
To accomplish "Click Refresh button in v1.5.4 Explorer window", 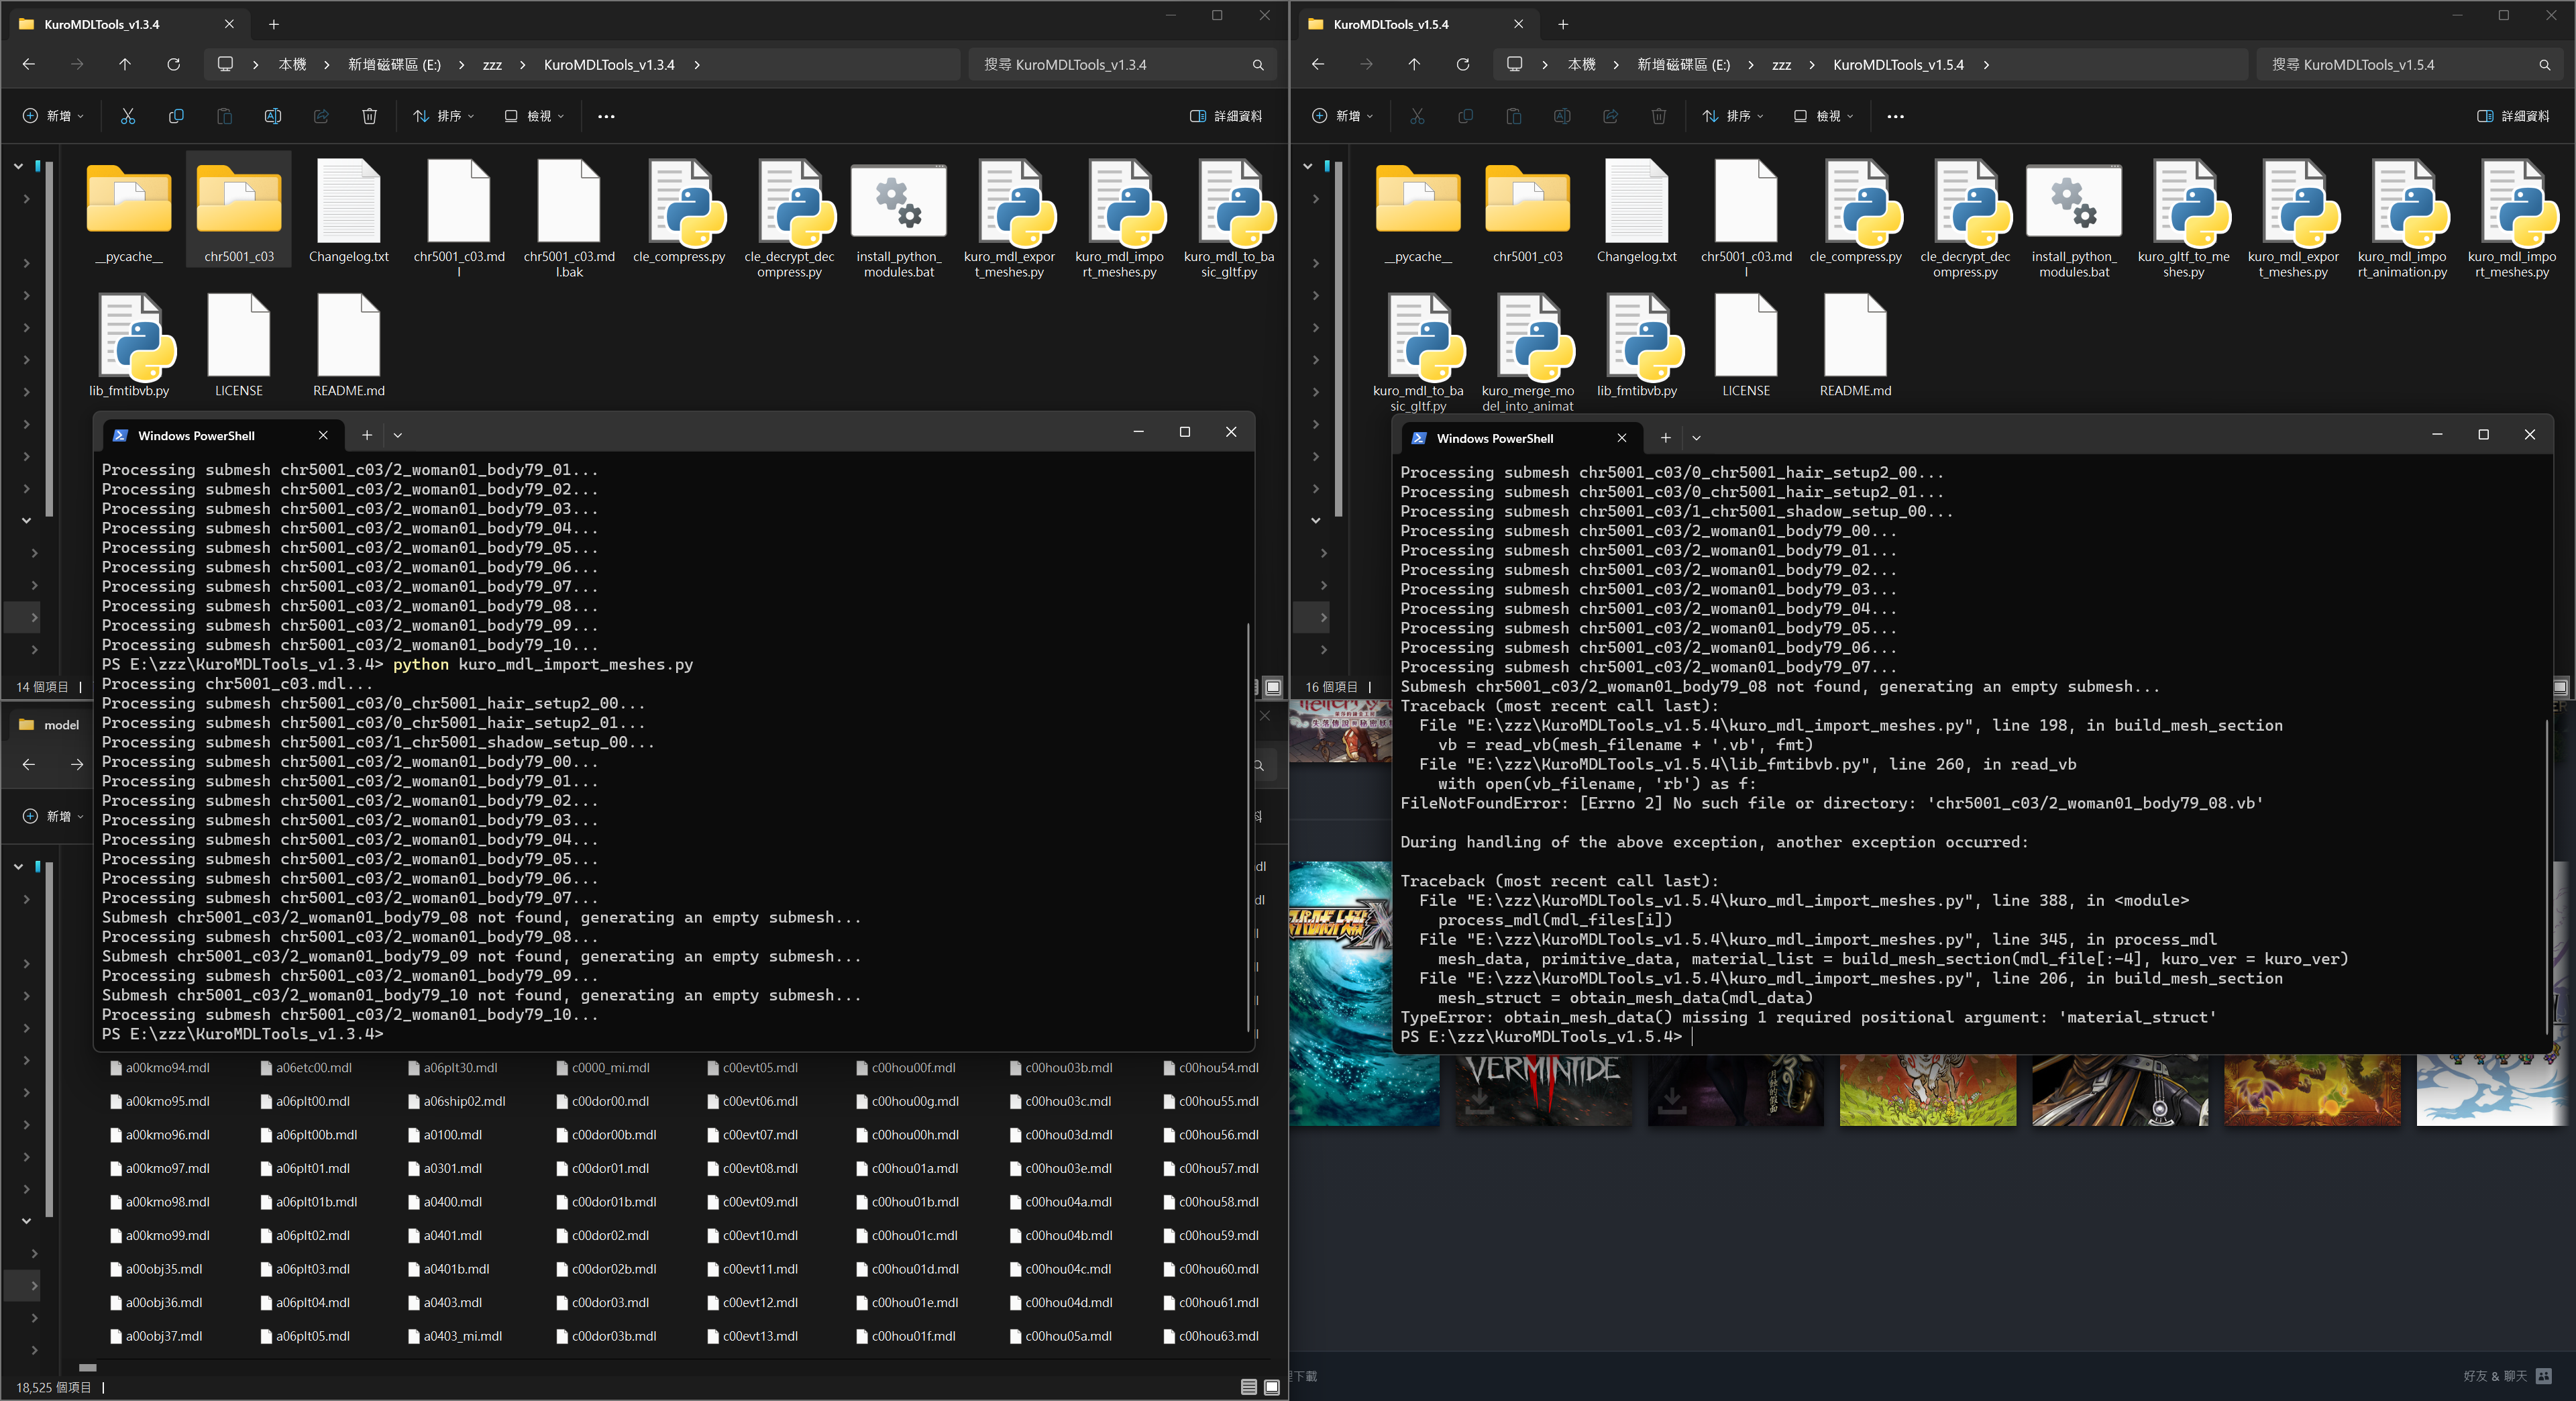I will click(1462, 64).
